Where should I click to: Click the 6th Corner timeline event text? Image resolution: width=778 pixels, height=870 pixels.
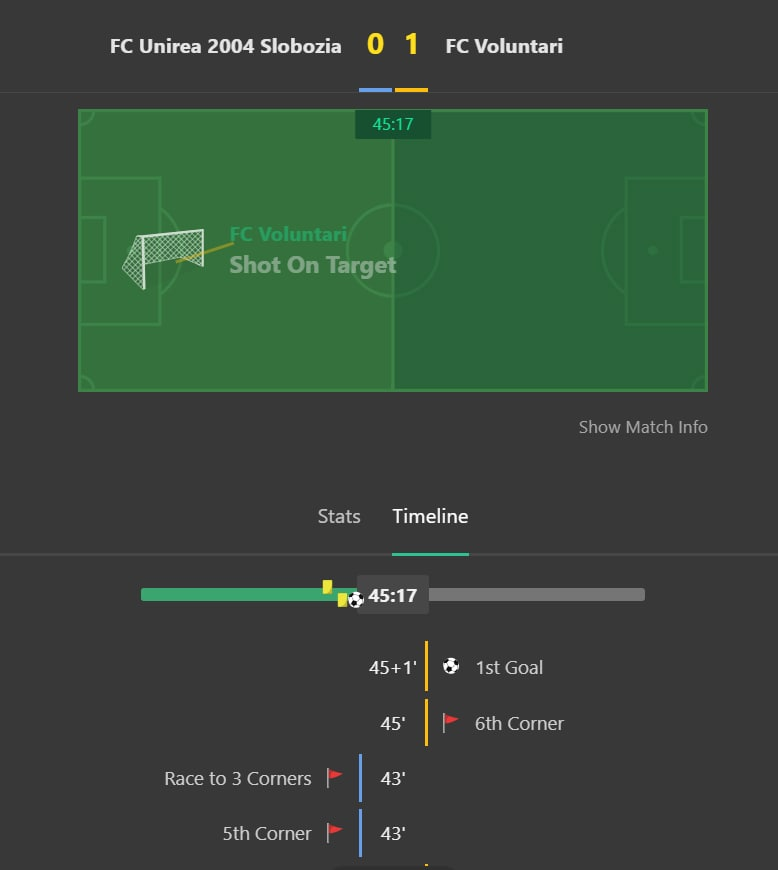[x=519, y=723]
